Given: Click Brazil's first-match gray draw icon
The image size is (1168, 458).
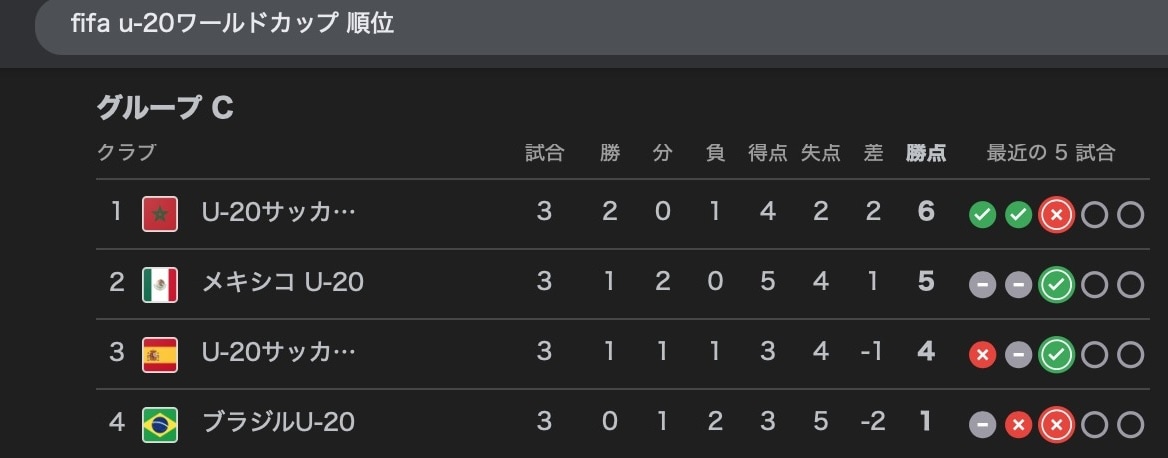Looking at the screenshot, I should coord(982,425).
